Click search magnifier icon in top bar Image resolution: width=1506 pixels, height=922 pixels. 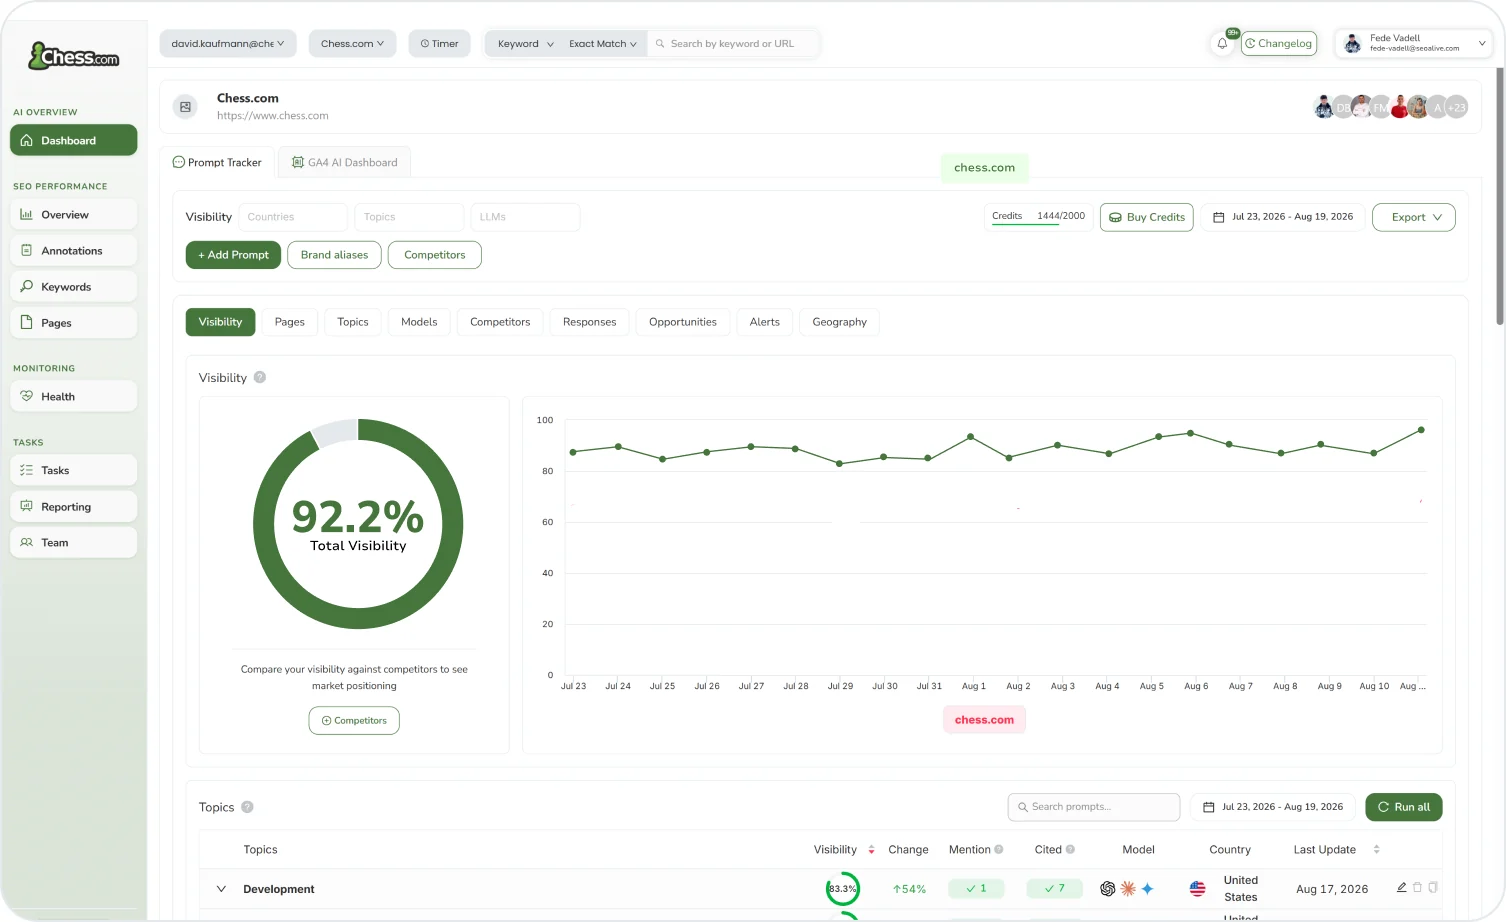pos(660,44)
